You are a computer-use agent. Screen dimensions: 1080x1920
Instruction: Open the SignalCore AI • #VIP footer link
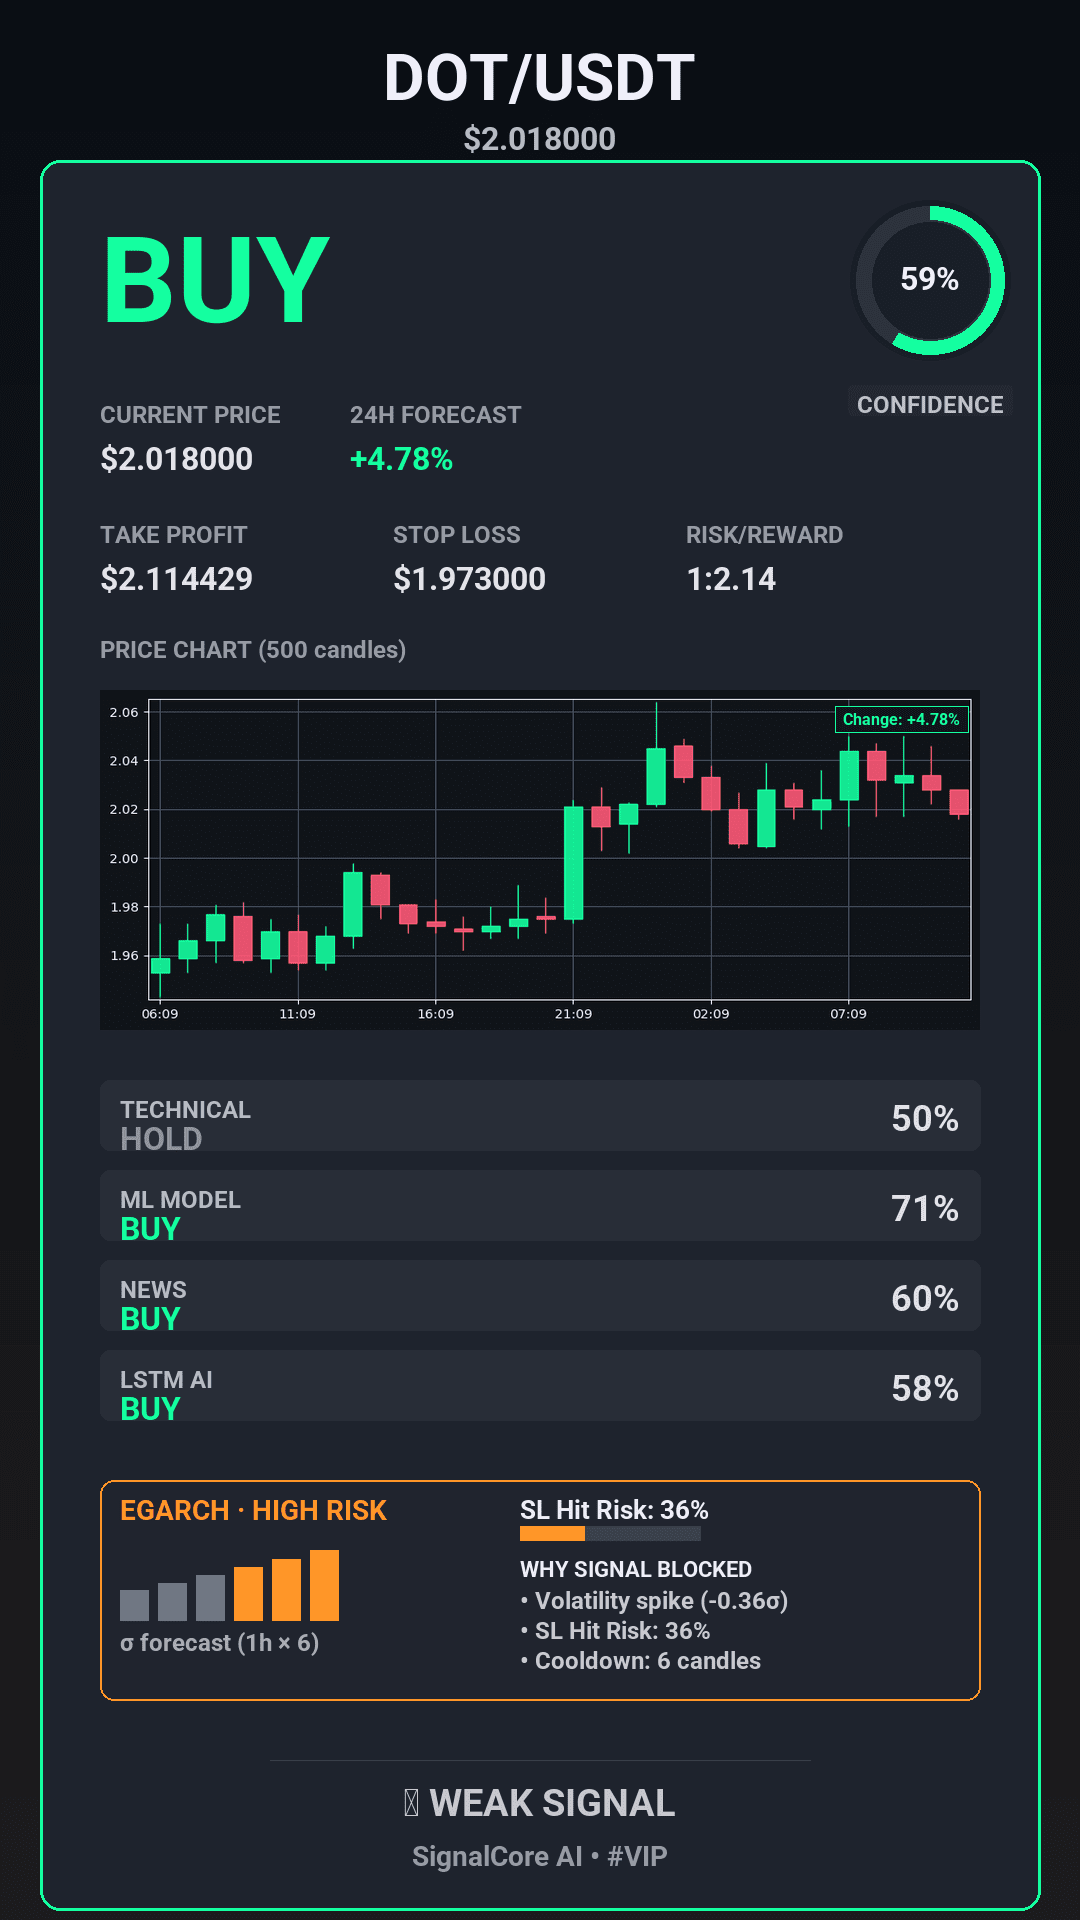(x=539, y=1856)
